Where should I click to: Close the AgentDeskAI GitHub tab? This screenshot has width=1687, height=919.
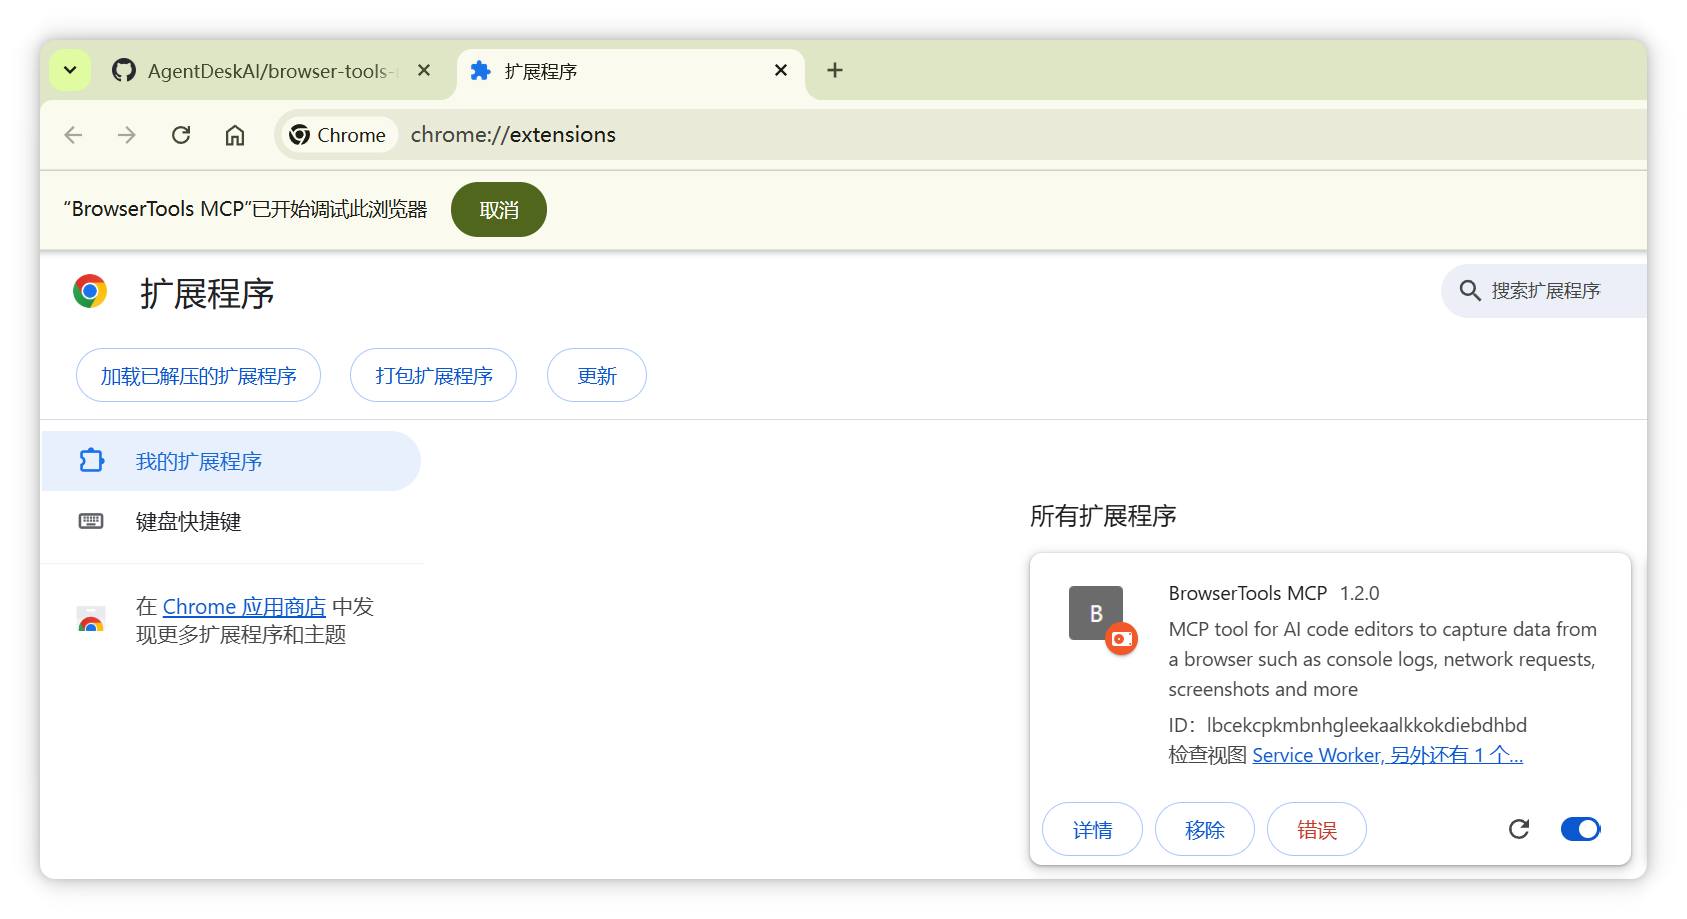click(x=424, y=70)
